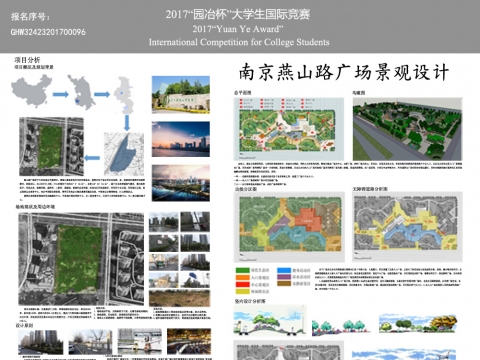This screenshot has width=480, height=360.
Task: Open the brown barren land site photo
Action: pyautogui.click(x=180, y=298)
